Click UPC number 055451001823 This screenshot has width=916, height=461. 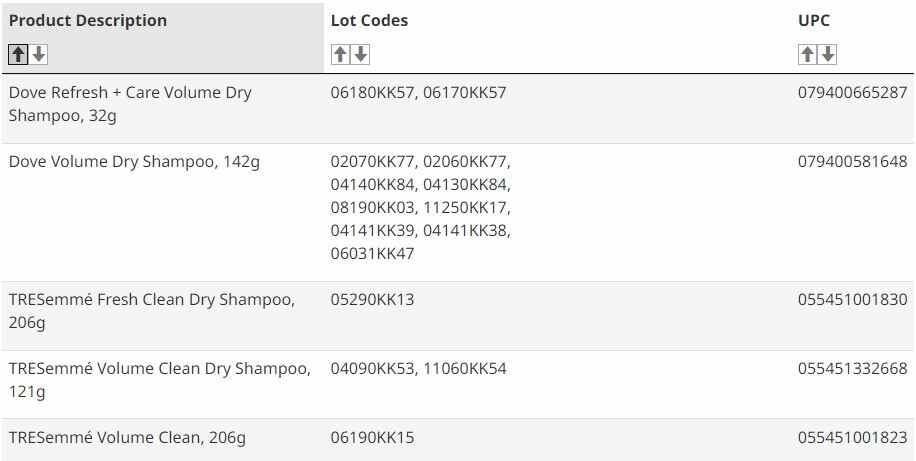pos(852,438)
